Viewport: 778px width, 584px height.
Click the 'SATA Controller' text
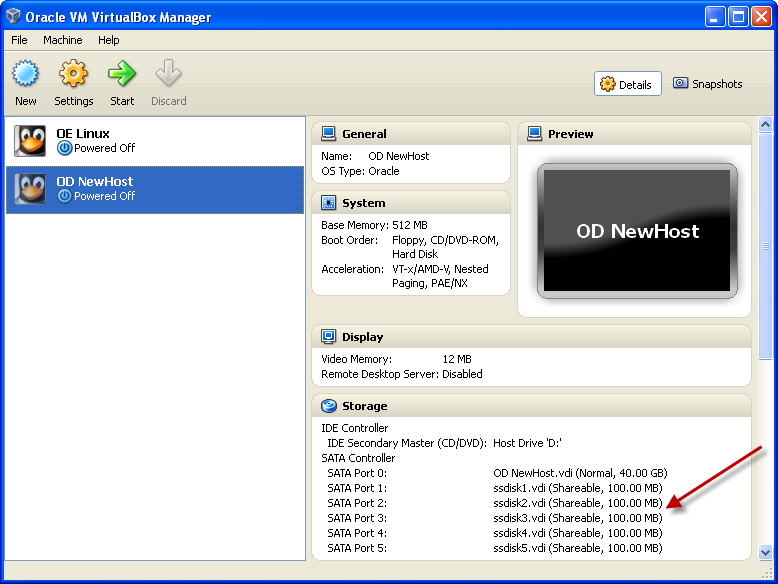(358, 458)
